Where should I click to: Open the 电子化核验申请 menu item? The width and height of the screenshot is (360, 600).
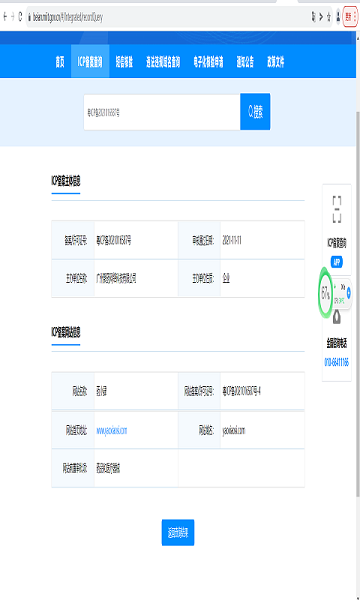pyautogui.click(x=208, y=62)
